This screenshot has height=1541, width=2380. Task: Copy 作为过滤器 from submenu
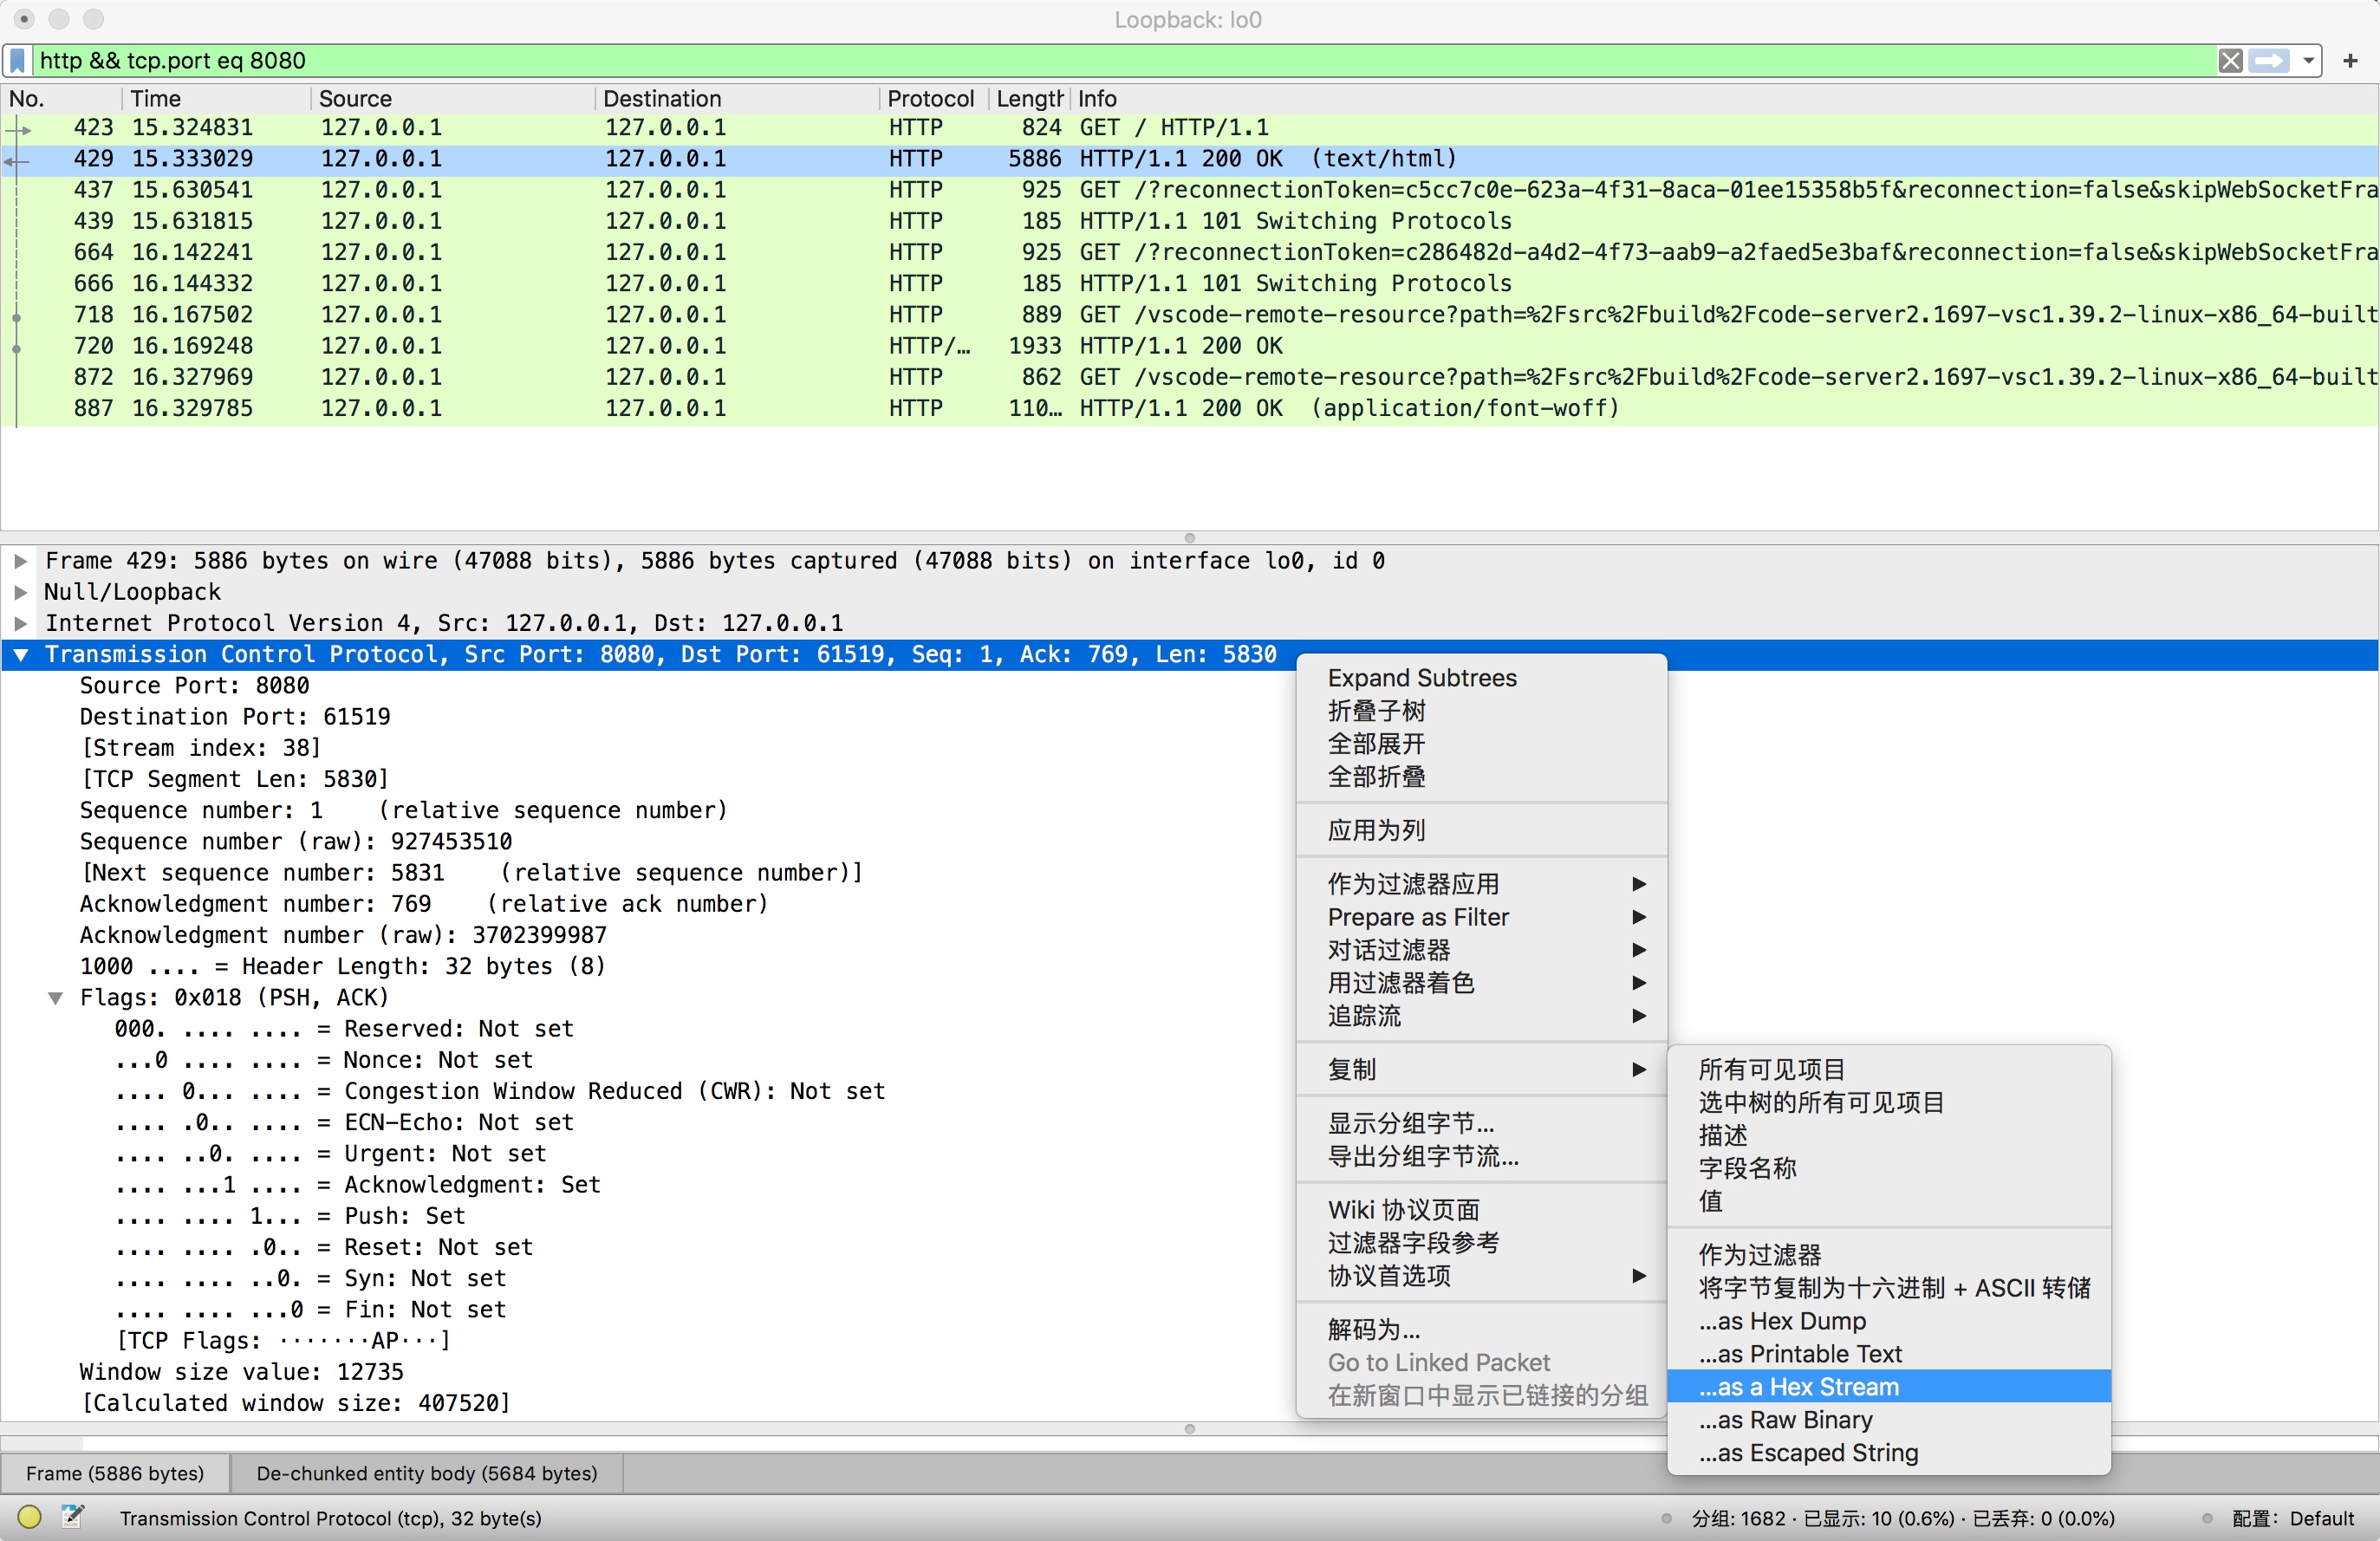1889,1255
